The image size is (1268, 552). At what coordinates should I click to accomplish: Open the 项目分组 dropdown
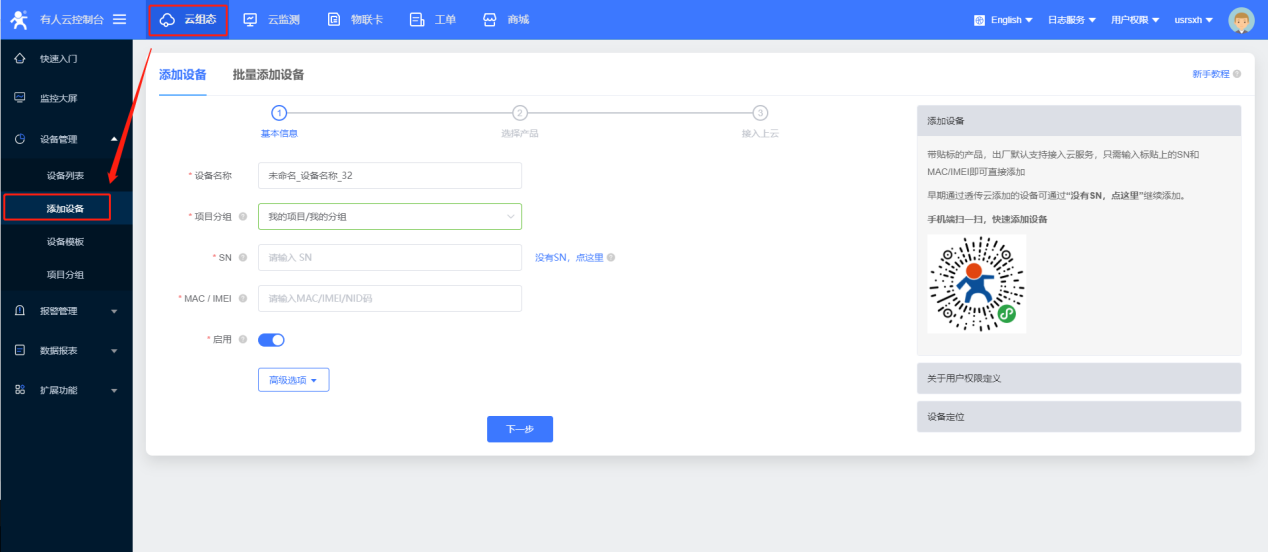click(389, 217)
